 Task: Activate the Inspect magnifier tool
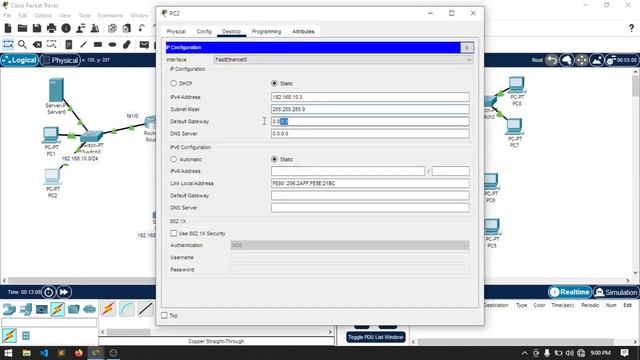[22, 44]
